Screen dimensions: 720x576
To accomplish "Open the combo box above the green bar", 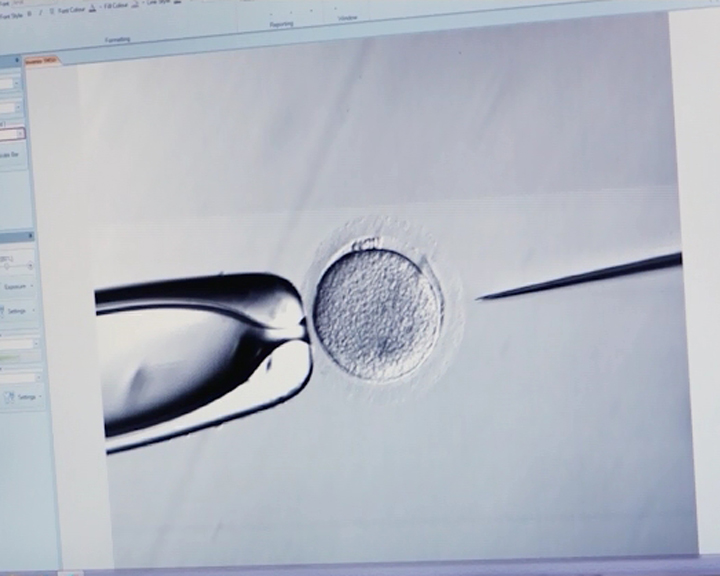I will coord(19,343).
